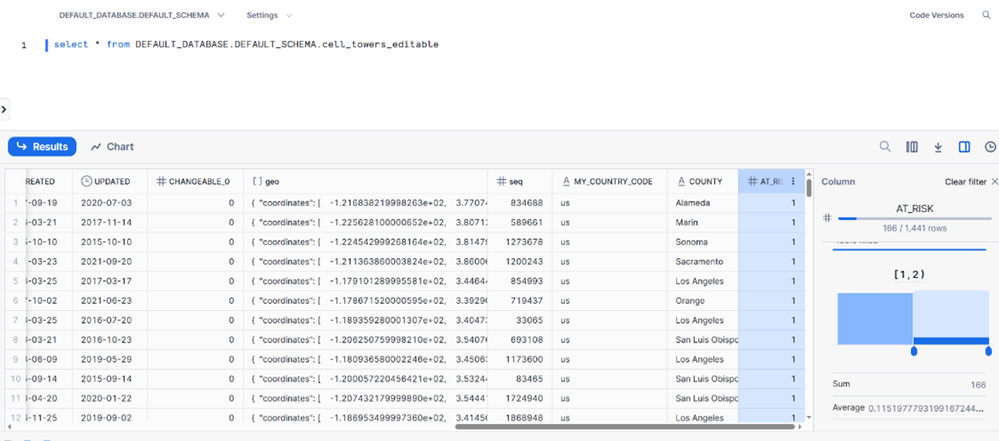Select the geo column header
The width and height of the screenshot is (999, 441).
point(365,181)
